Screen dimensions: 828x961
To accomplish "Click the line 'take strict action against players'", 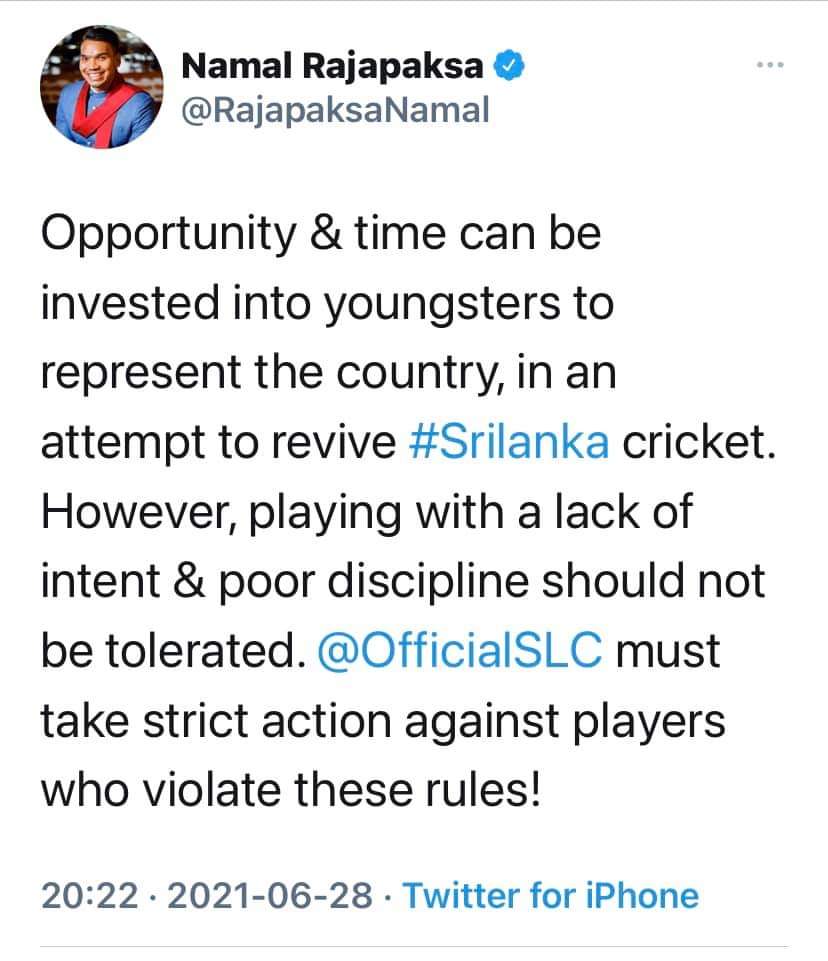I will click(x=383, y=721).
